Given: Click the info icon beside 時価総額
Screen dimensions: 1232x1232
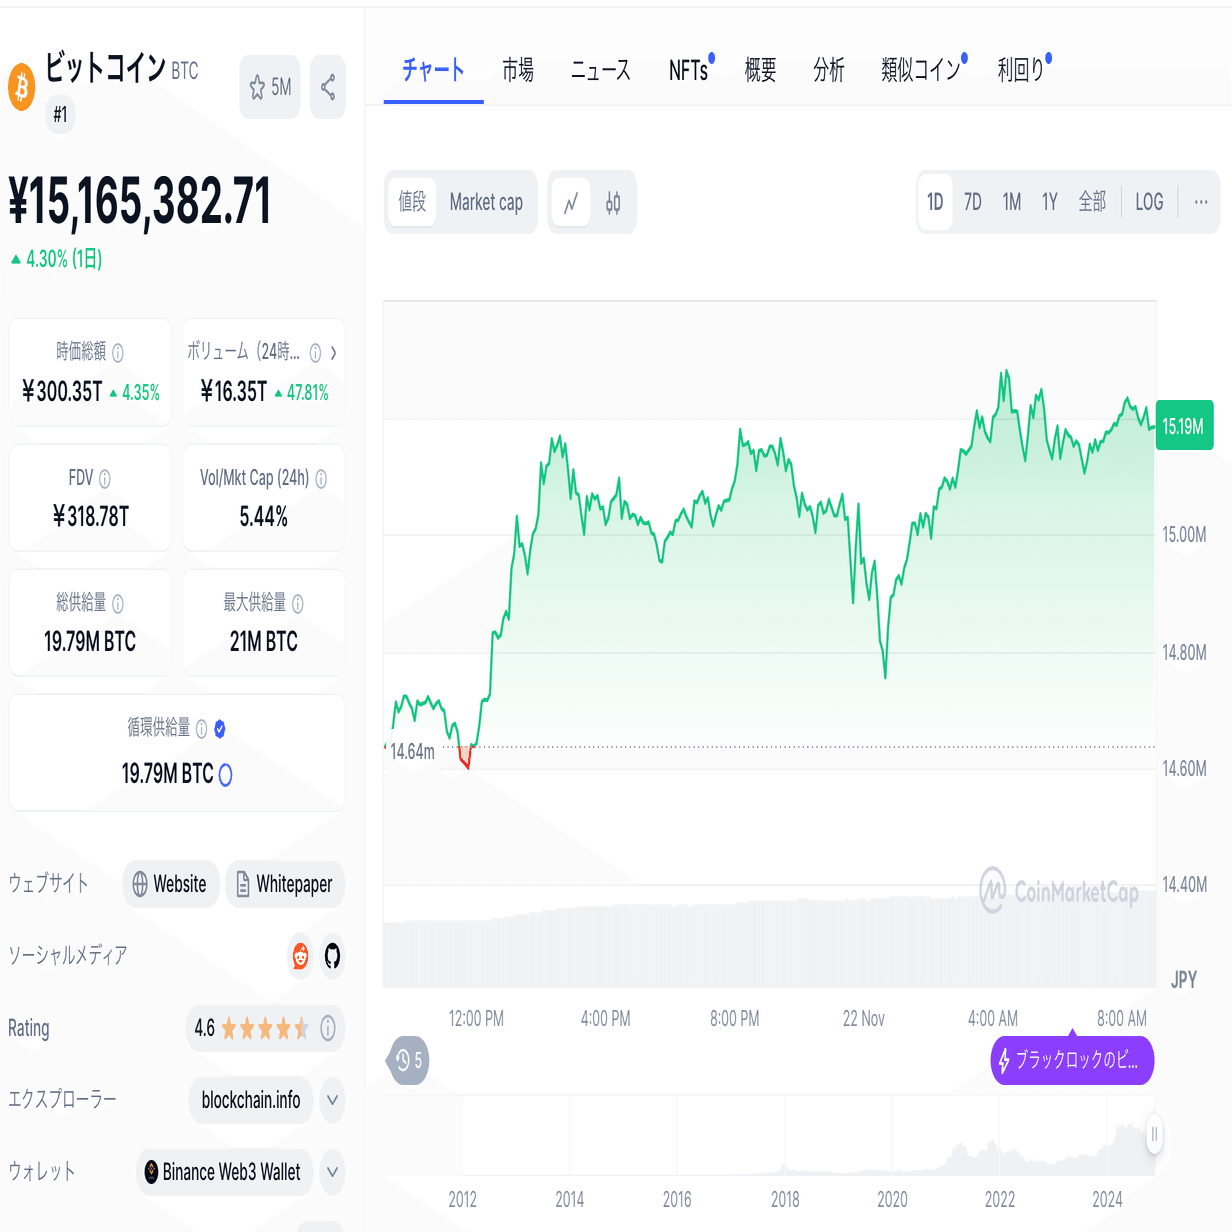Looking at the screenshot, I should coord(118,353).
